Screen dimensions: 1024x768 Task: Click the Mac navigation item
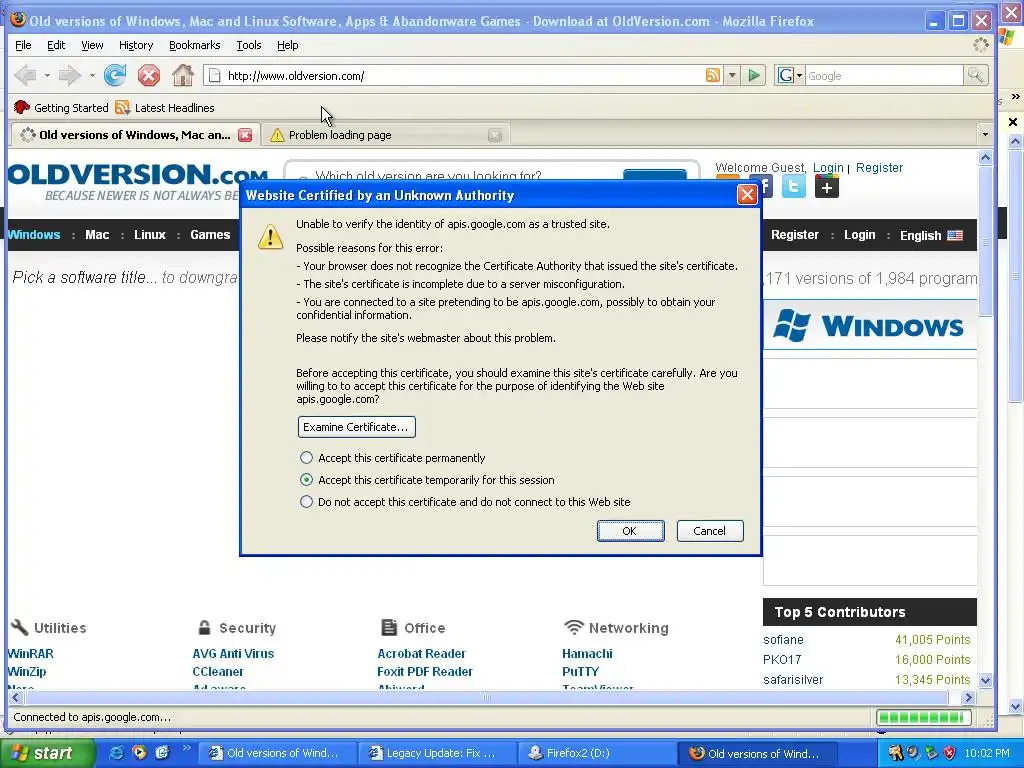click(97, 234)
